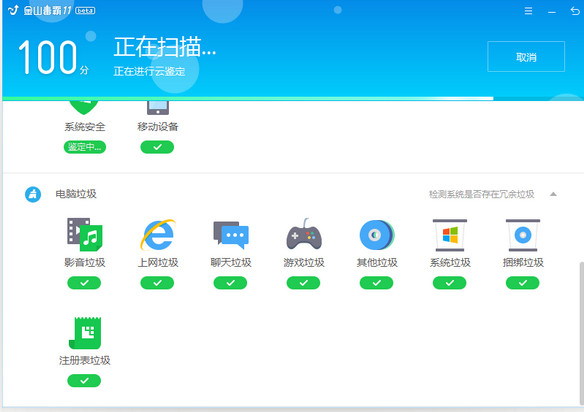Screen dimensions: 584x412
Task: Click the 正在扫描... heading
Action: [165, 47]
